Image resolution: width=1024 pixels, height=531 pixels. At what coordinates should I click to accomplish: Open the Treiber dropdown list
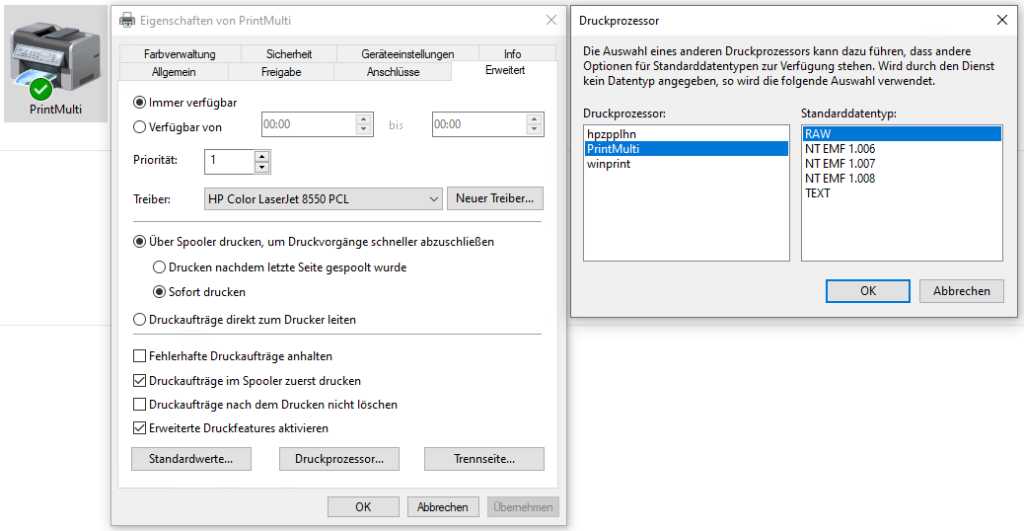(x=434, y=199)
